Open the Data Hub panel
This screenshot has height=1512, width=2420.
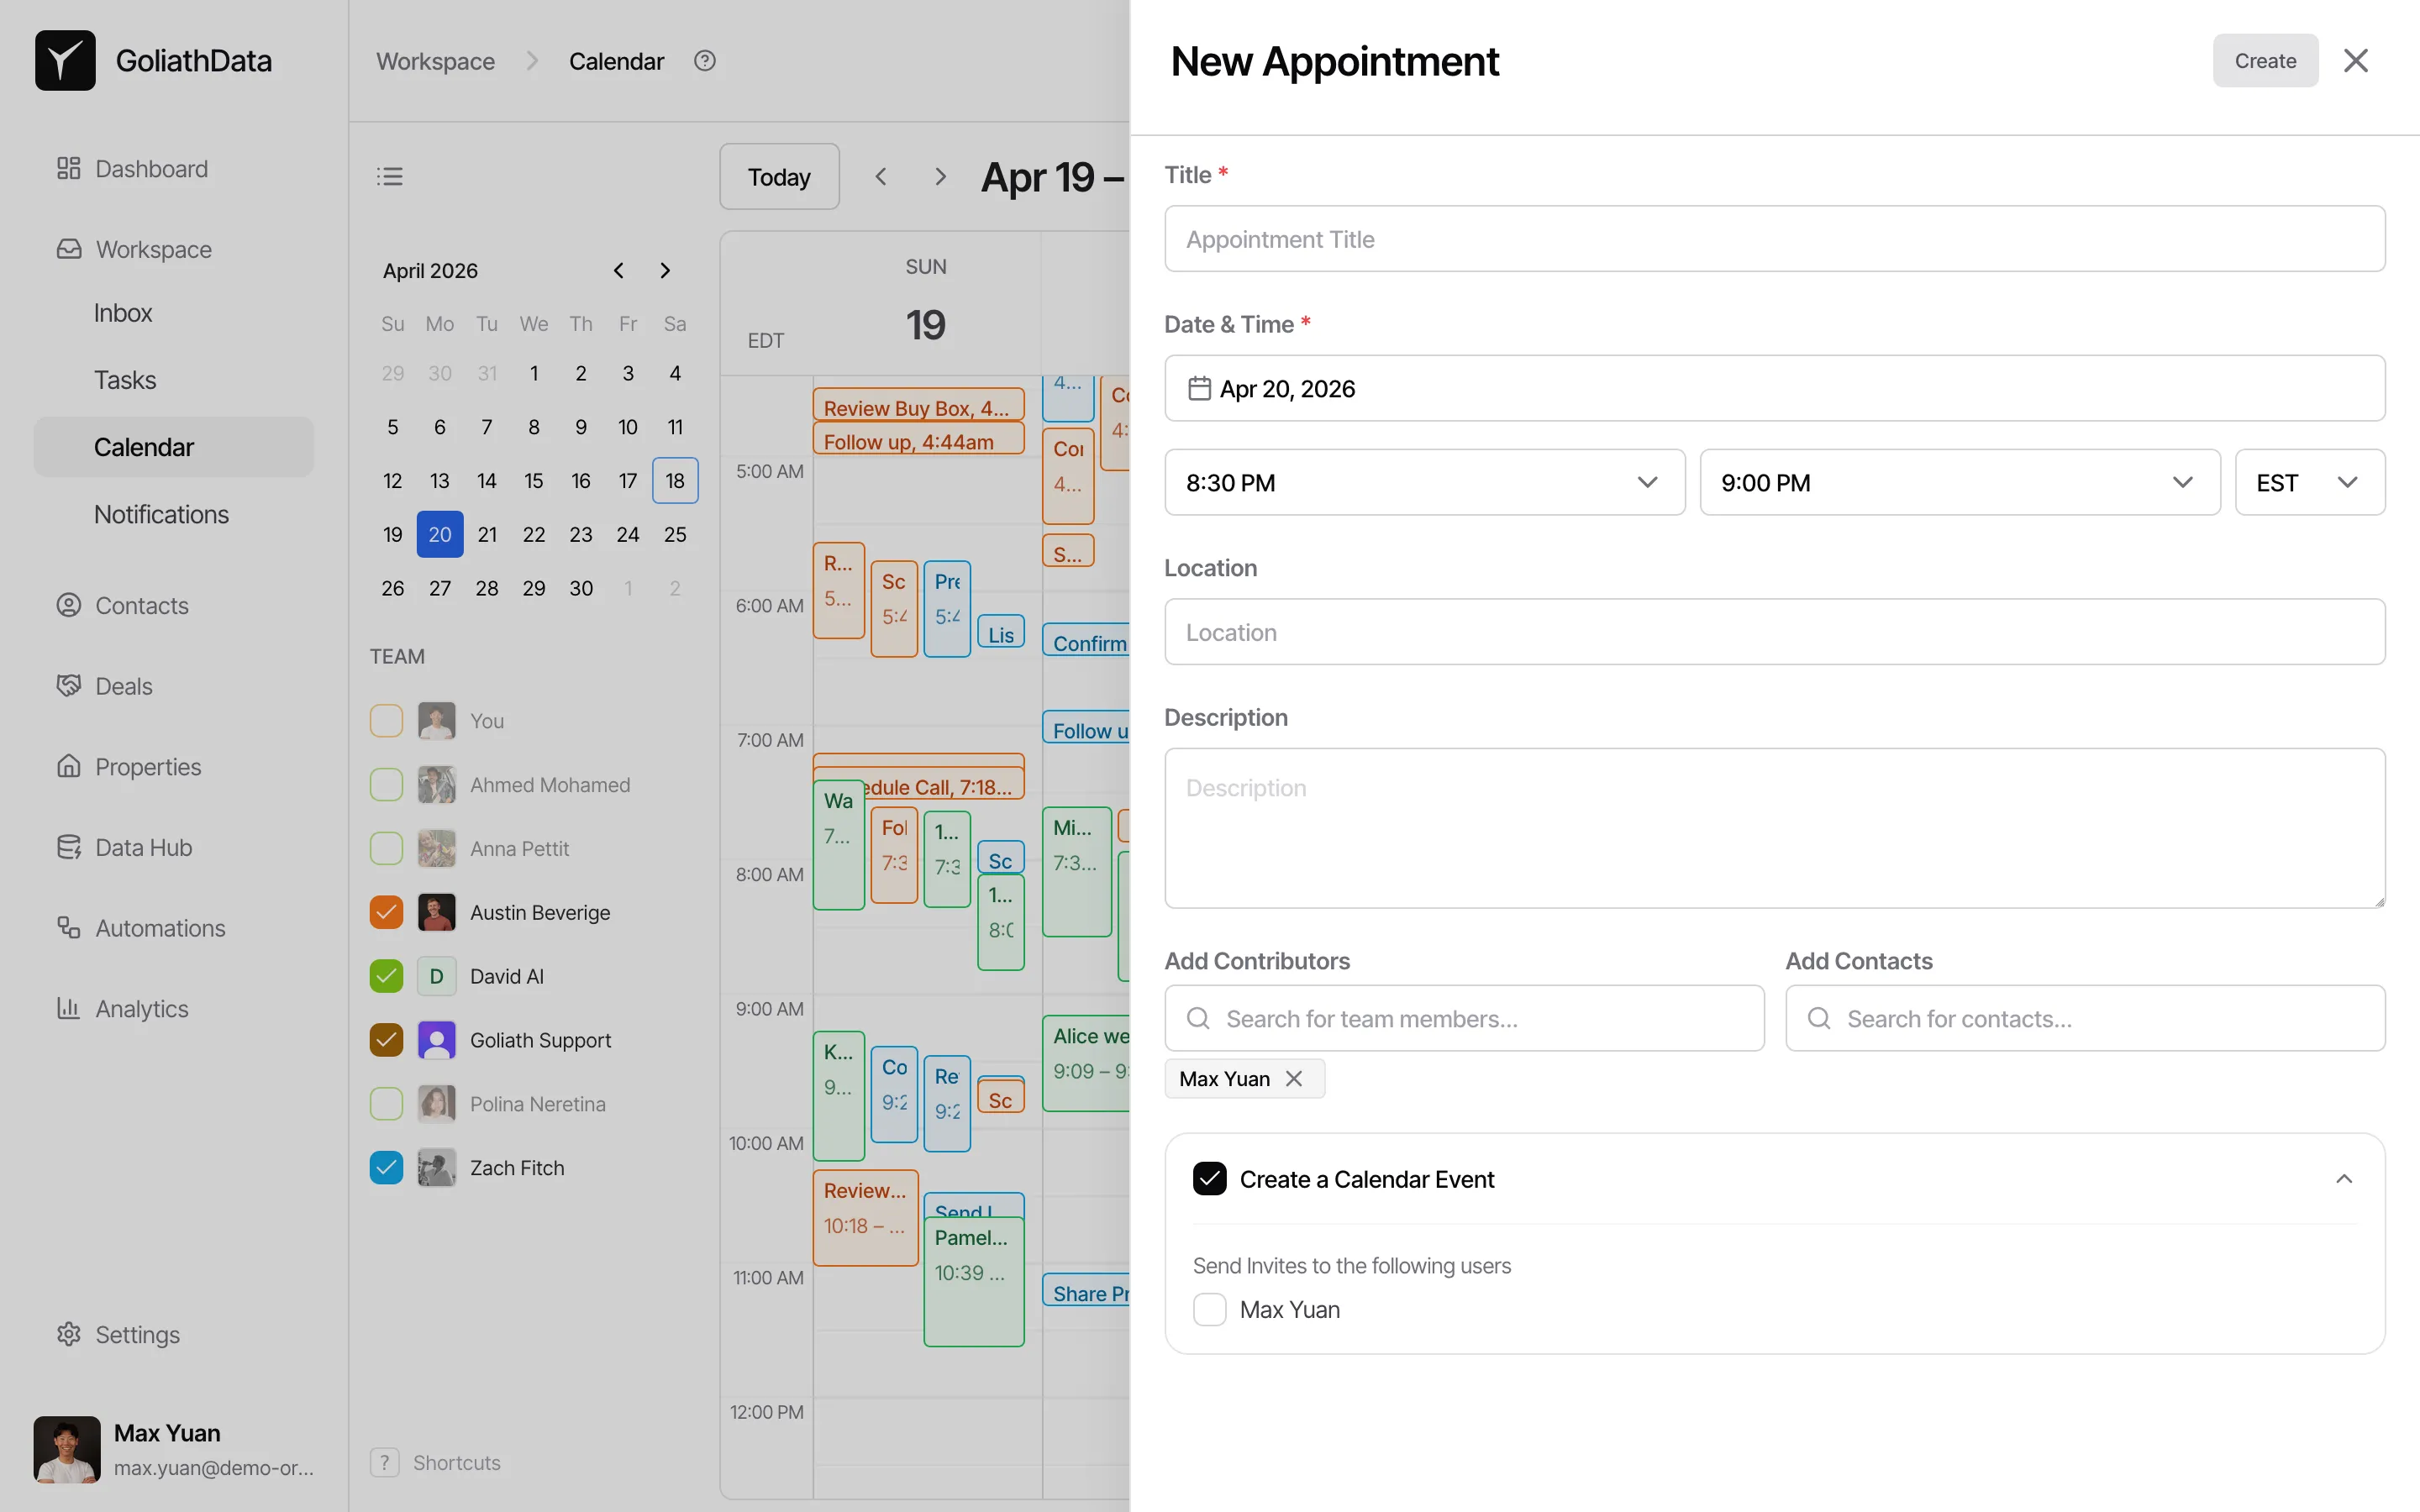(143, 847)
